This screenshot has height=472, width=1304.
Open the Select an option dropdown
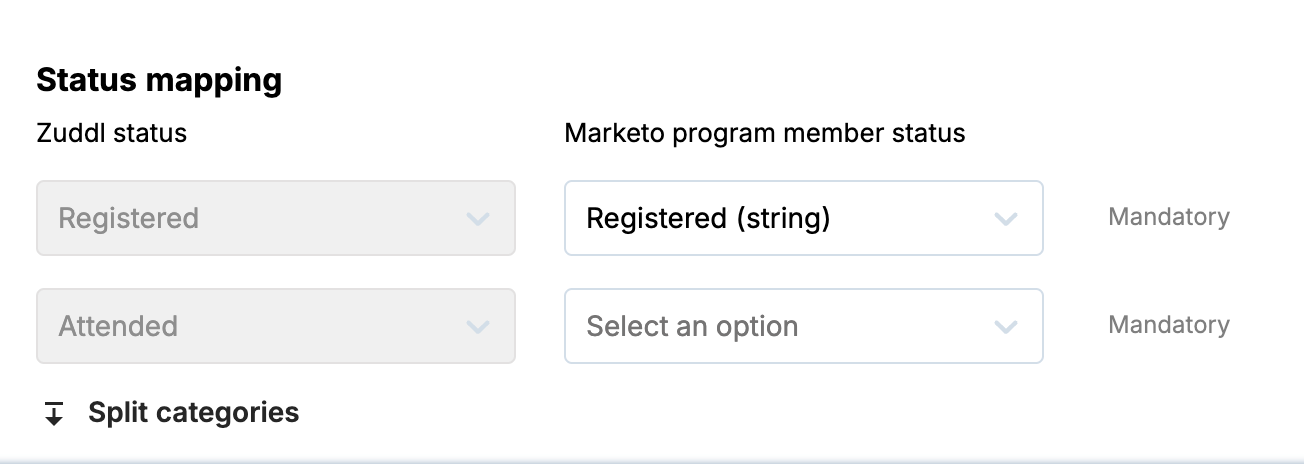click(x=803, y=326)
